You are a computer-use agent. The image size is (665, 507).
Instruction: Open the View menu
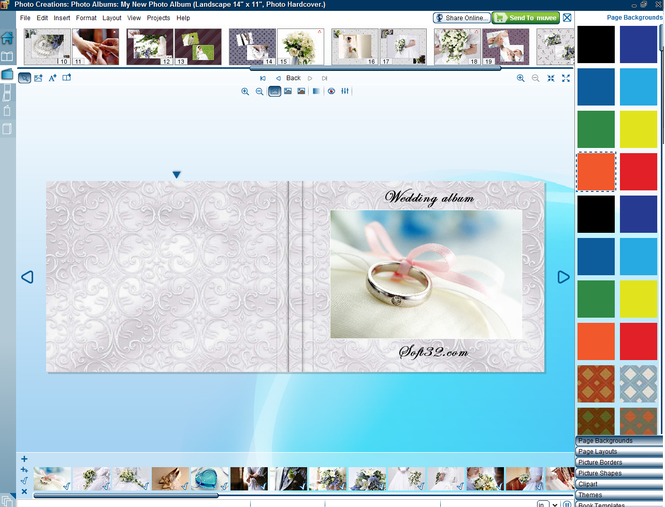tap(134, 18)
